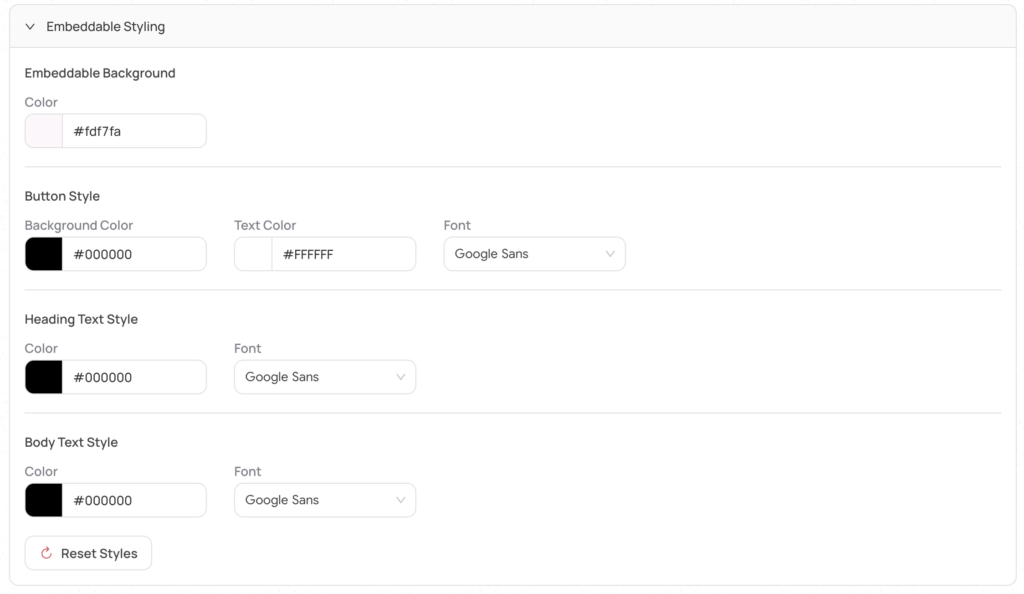Screen dimensions: 1024x594
Task: Click the Body Text color hex field
Action: click(x=133, y=500)
